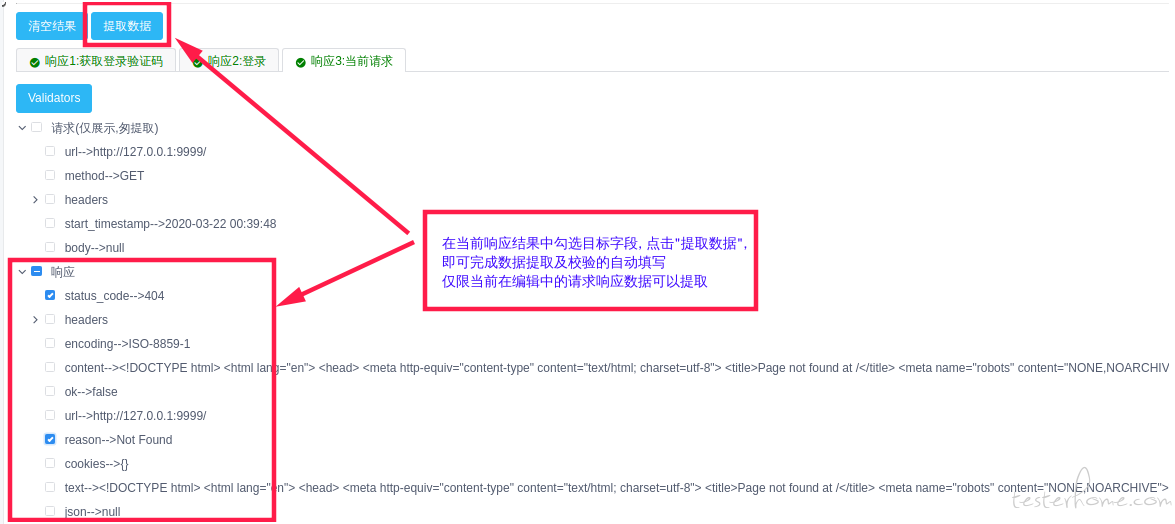Collapse the 请求 tree node
The width and height of the screenshot is (1175, 524).
click(21, 127)
